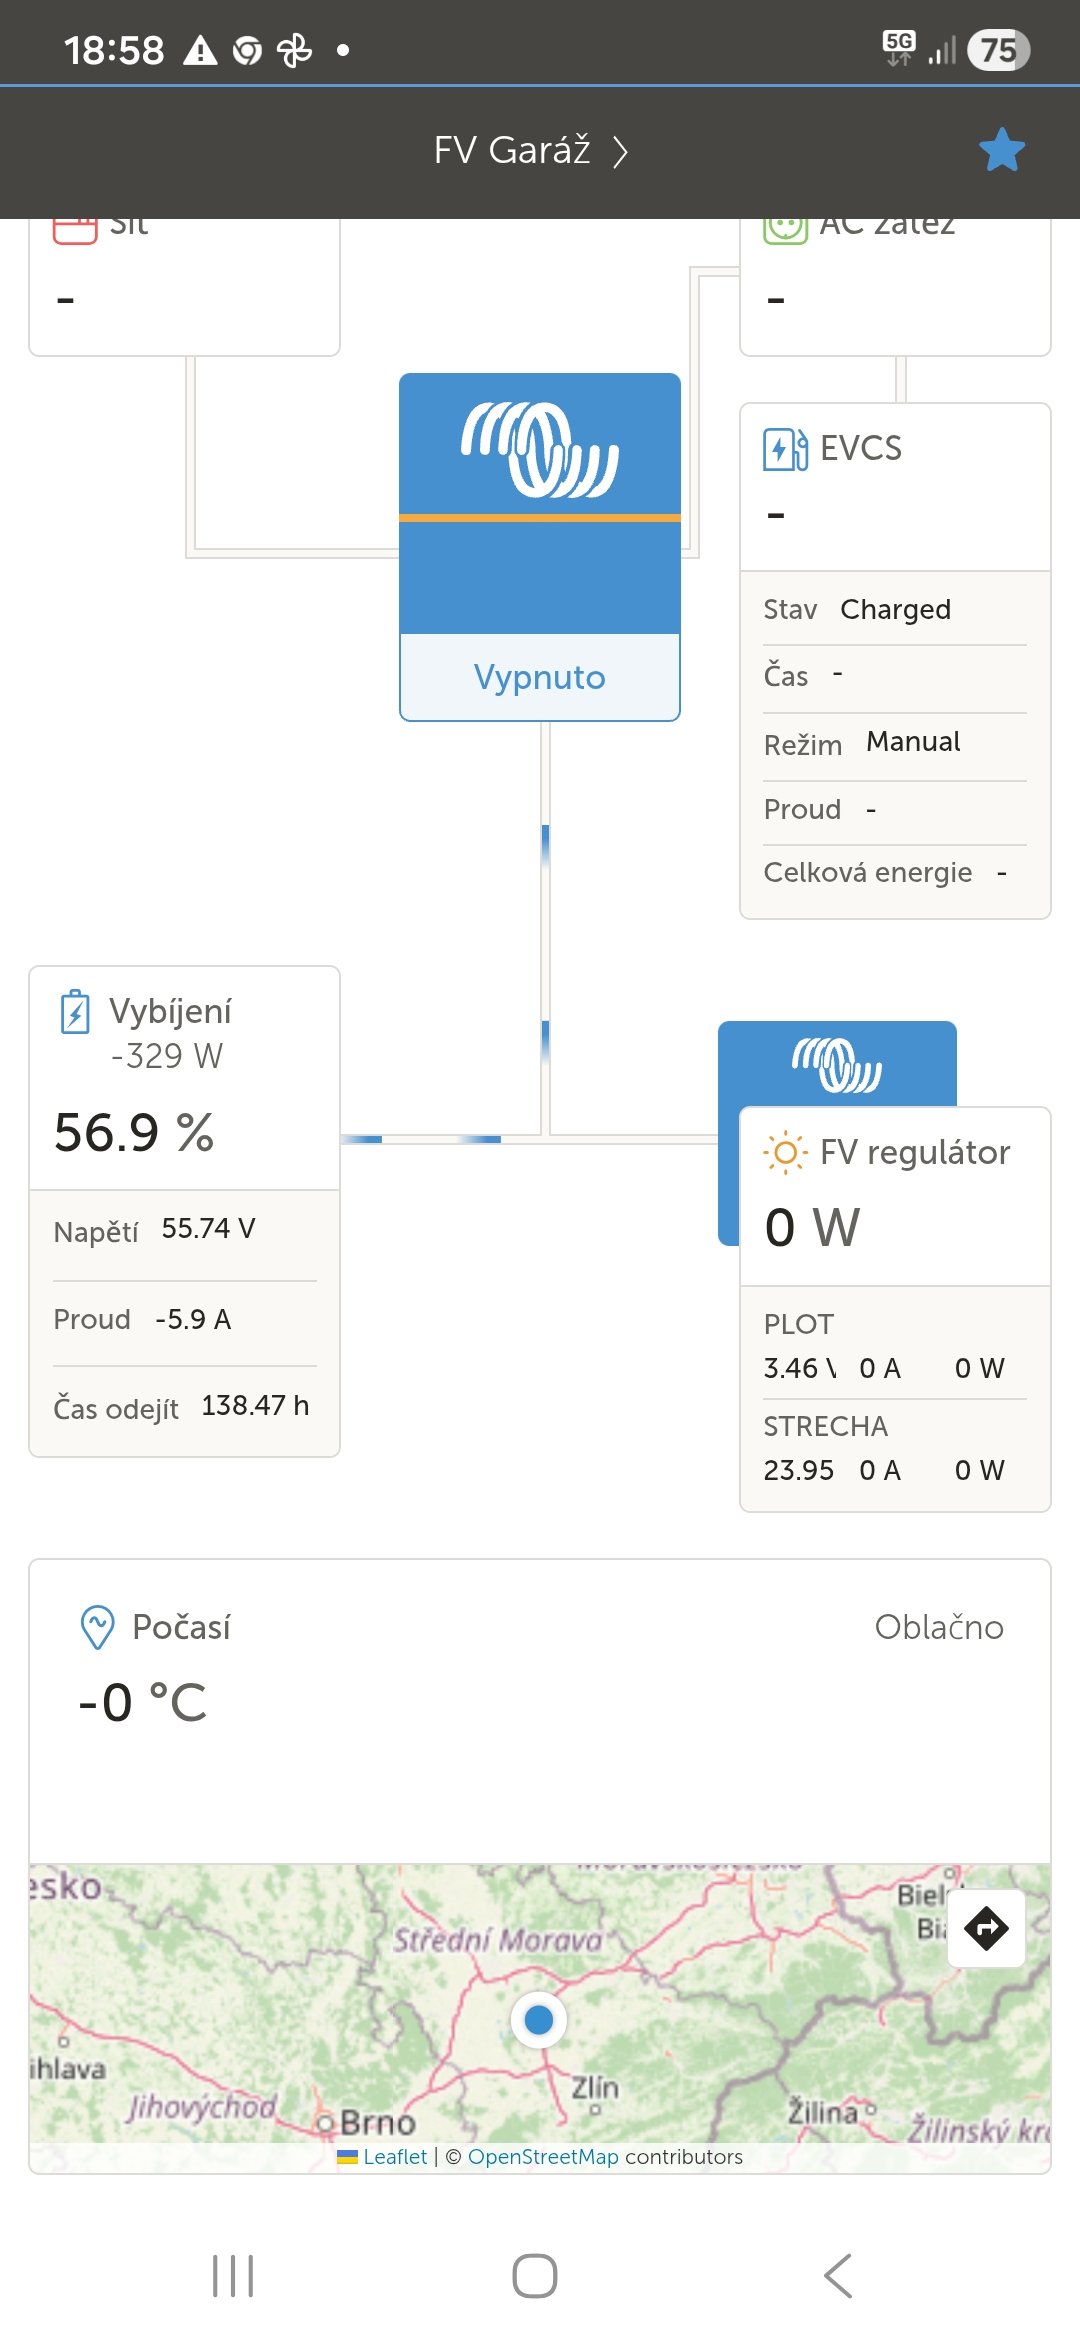Viewport: 1080px width, 2340px height.
Task: Toggle the favorite star icon
Action: pyautogui.click(x=1002, y=150)
